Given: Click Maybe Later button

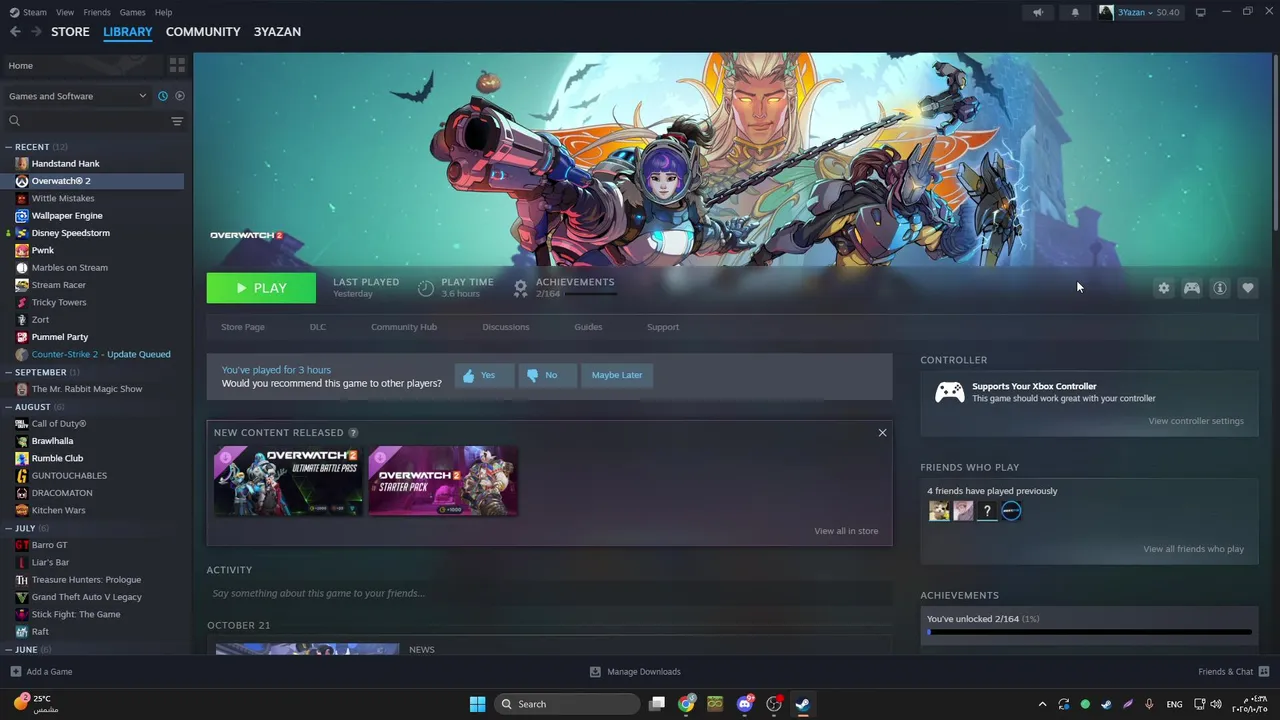Looking at the screenshot, I should (617, 375).
